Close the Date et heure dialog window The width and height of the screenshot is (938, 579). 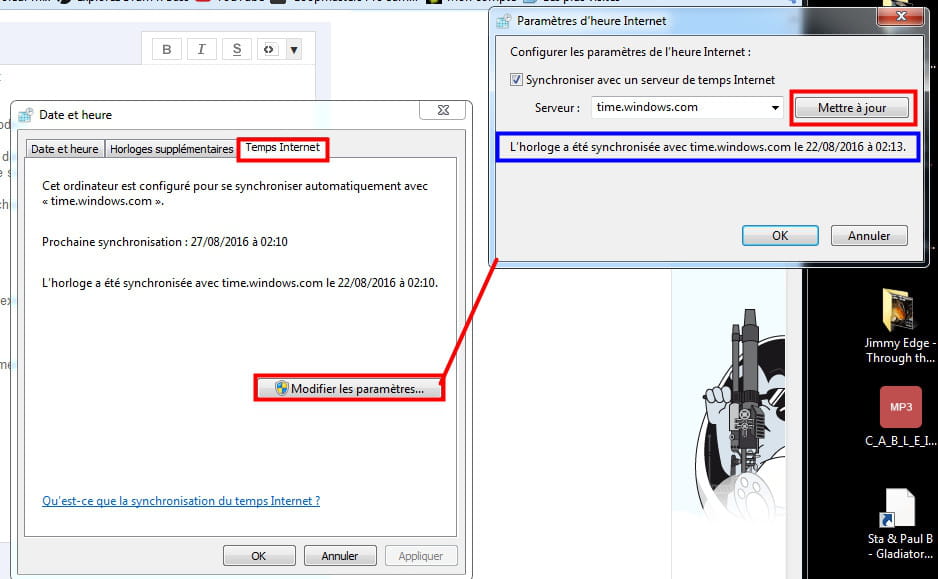[x=441, y=111]
